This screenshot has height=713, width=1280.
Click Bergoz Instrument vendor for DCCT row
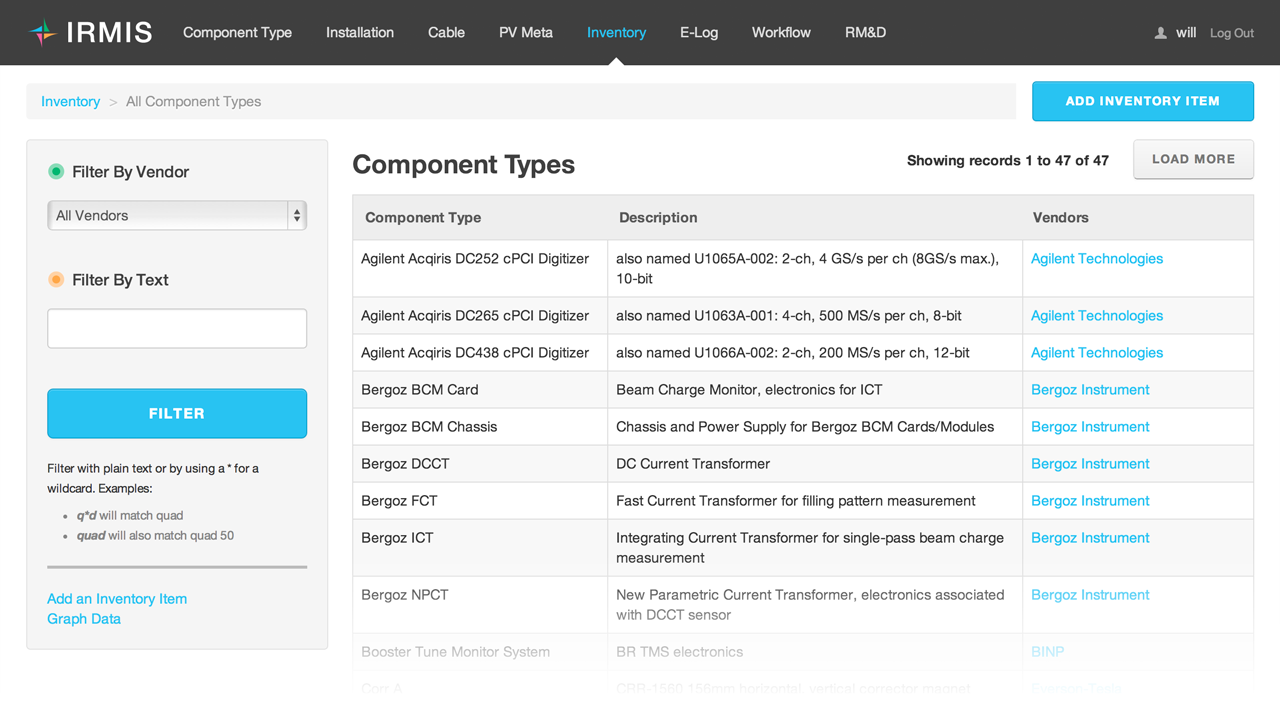1090,464
